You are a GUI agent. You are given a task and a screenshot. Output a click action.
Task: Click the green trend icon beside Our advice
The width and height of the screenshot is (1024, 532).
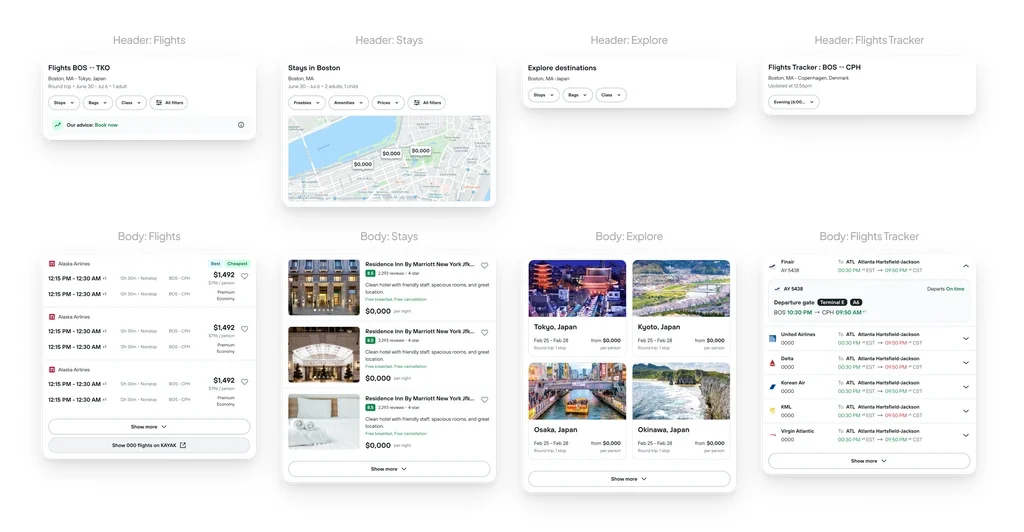[57, 125]
